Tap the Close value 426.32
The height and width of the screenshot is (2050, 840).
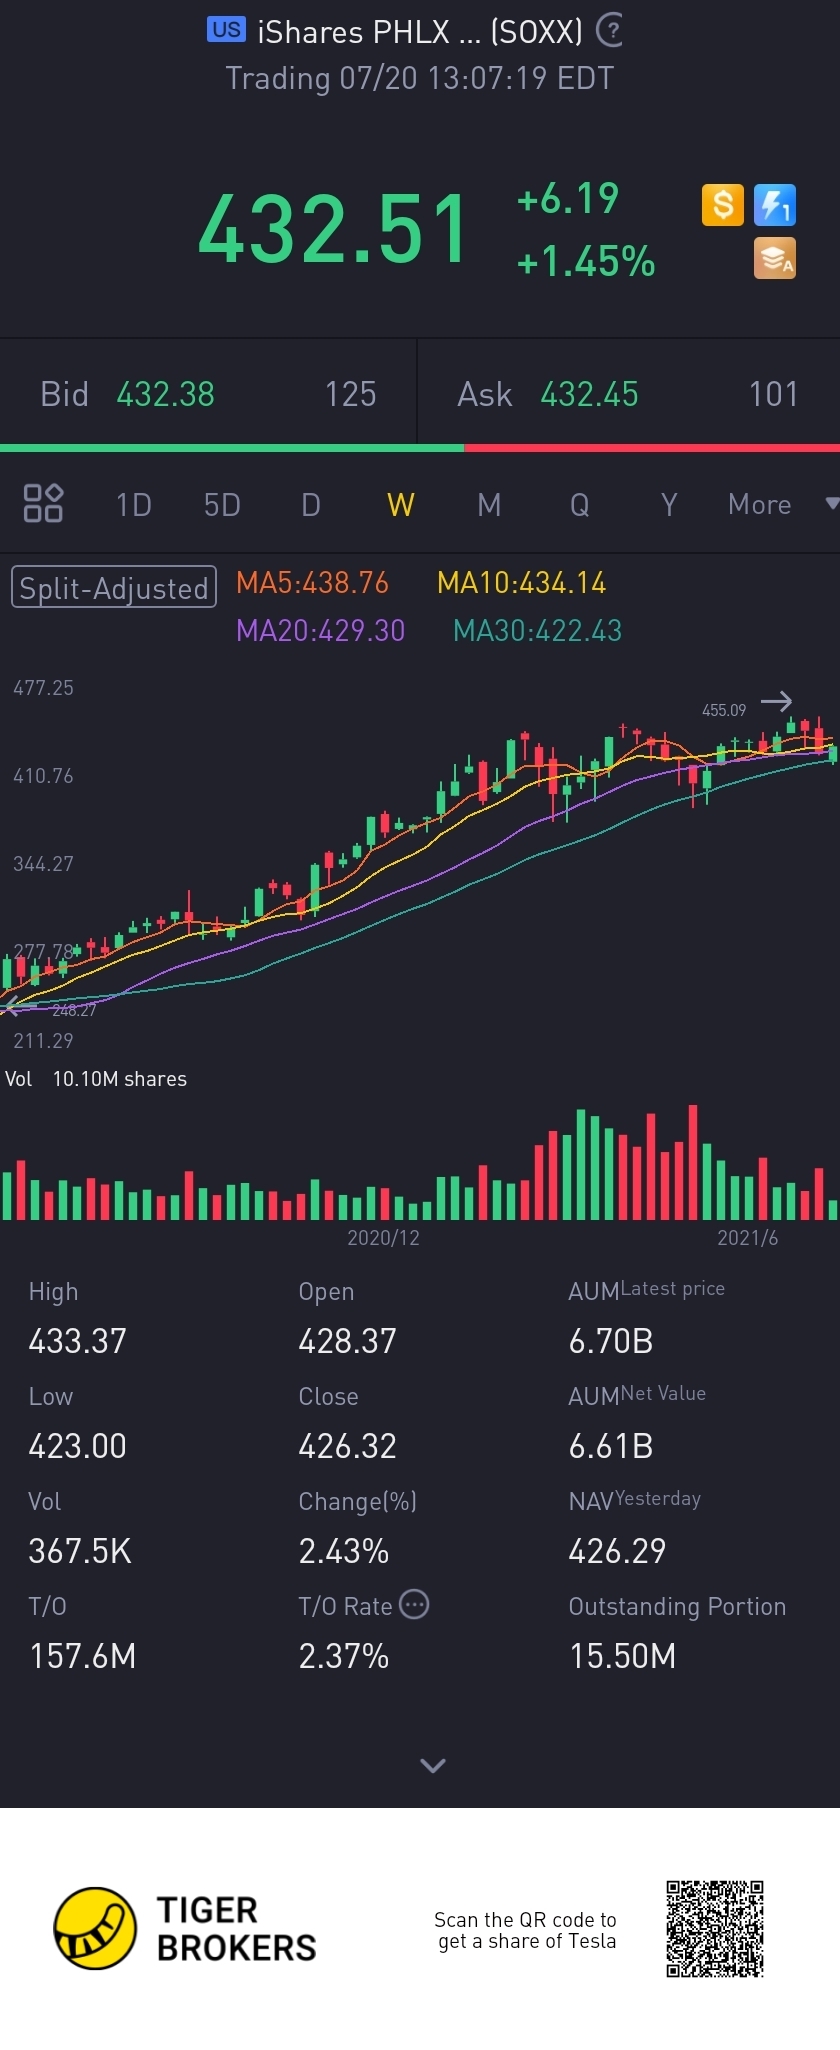[347, 1446]
